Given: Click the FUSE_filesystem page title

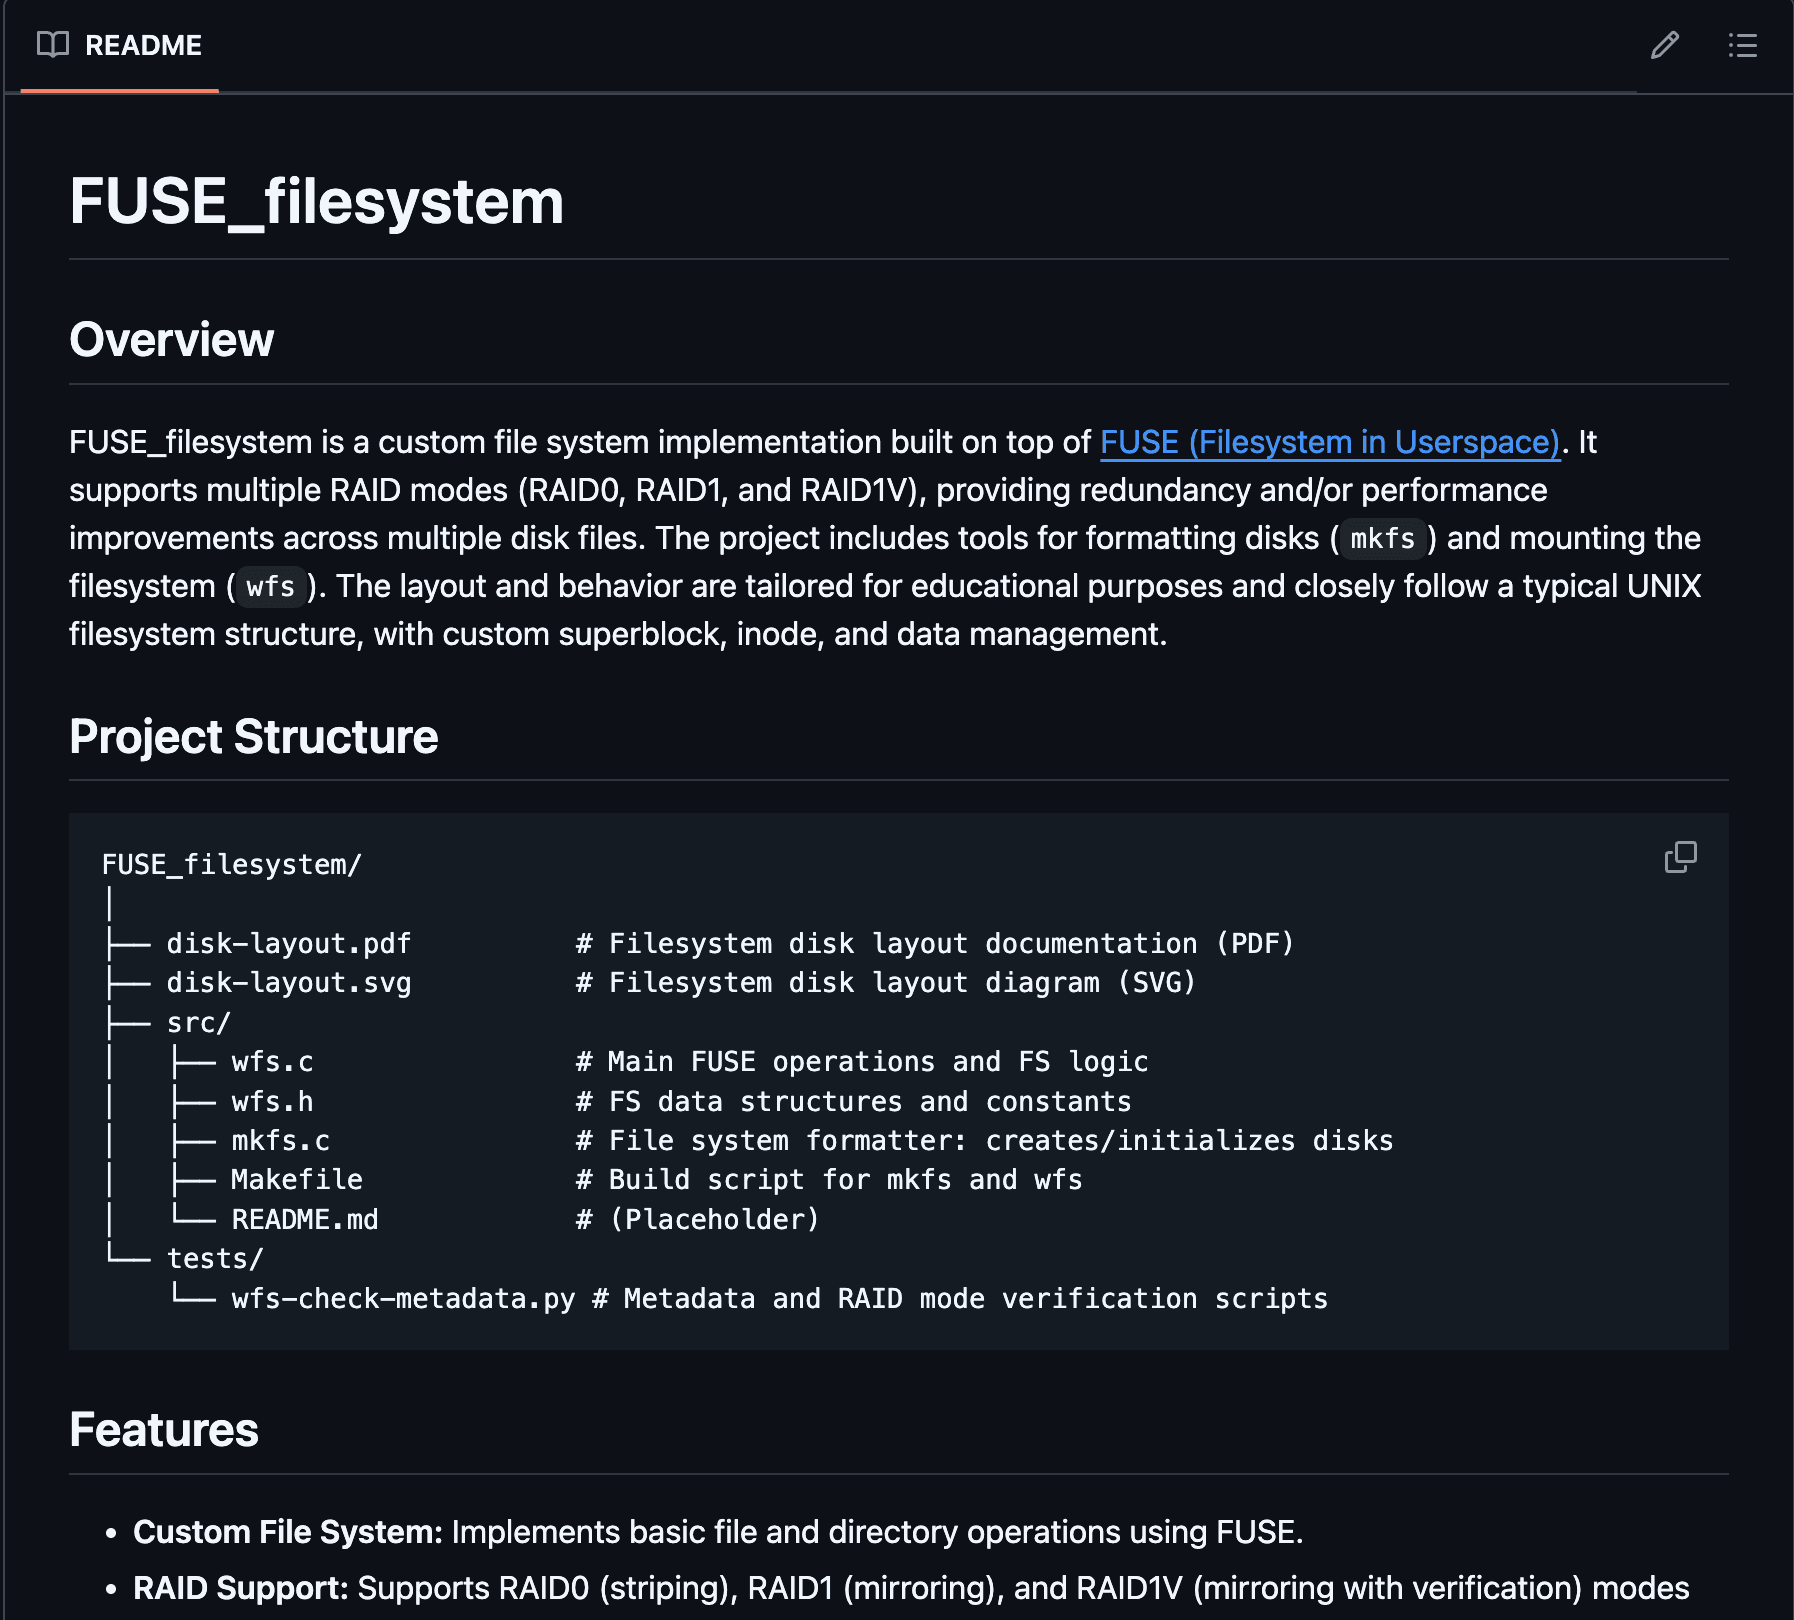Looking at the screenshot, I should click(316, 202).
